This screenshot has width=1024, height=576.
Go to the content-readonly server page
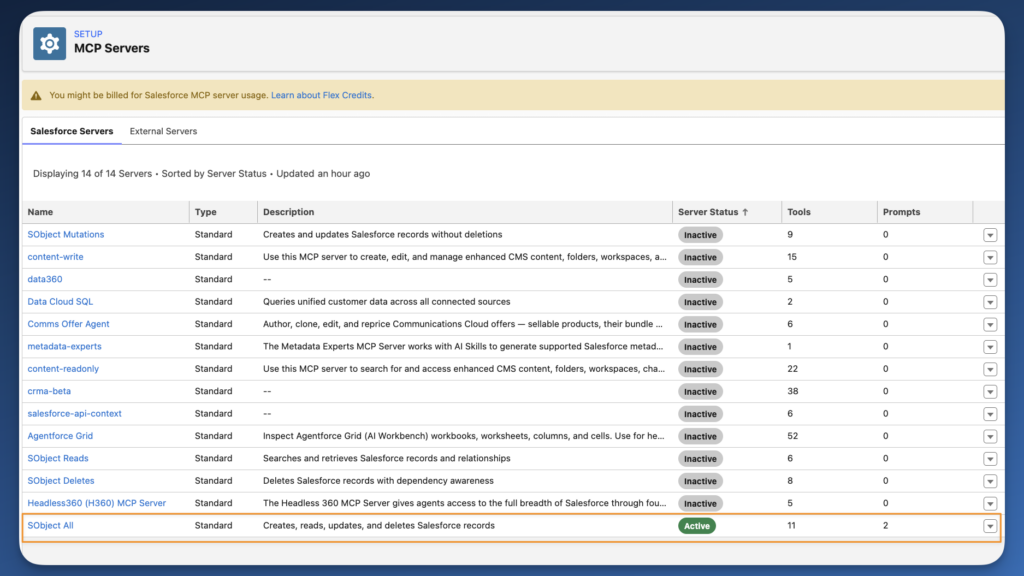click(x=63, y=368)
